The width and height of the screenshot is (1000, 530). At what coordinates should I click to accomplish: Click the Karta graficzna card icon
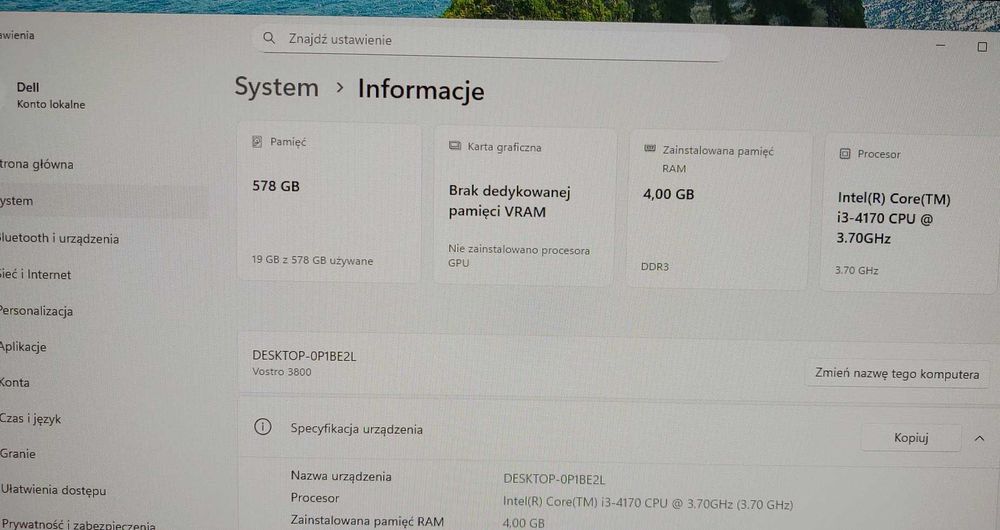[455, 146]
